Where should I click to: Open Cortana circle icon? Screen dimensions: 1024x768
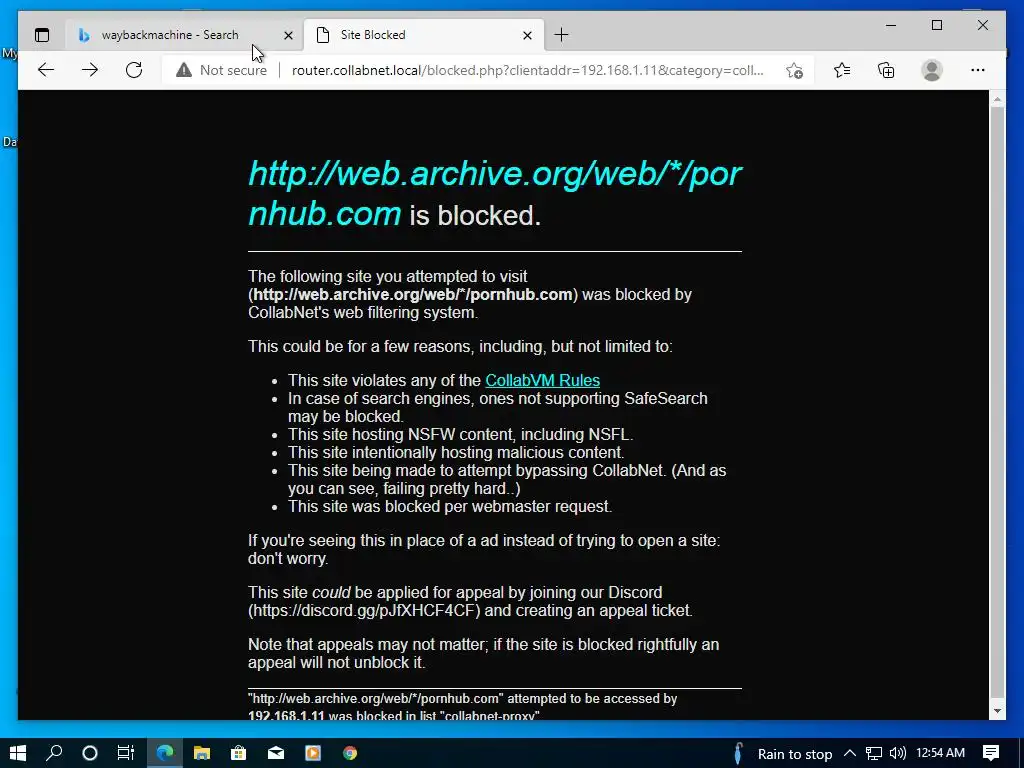(x=90, y=753)
